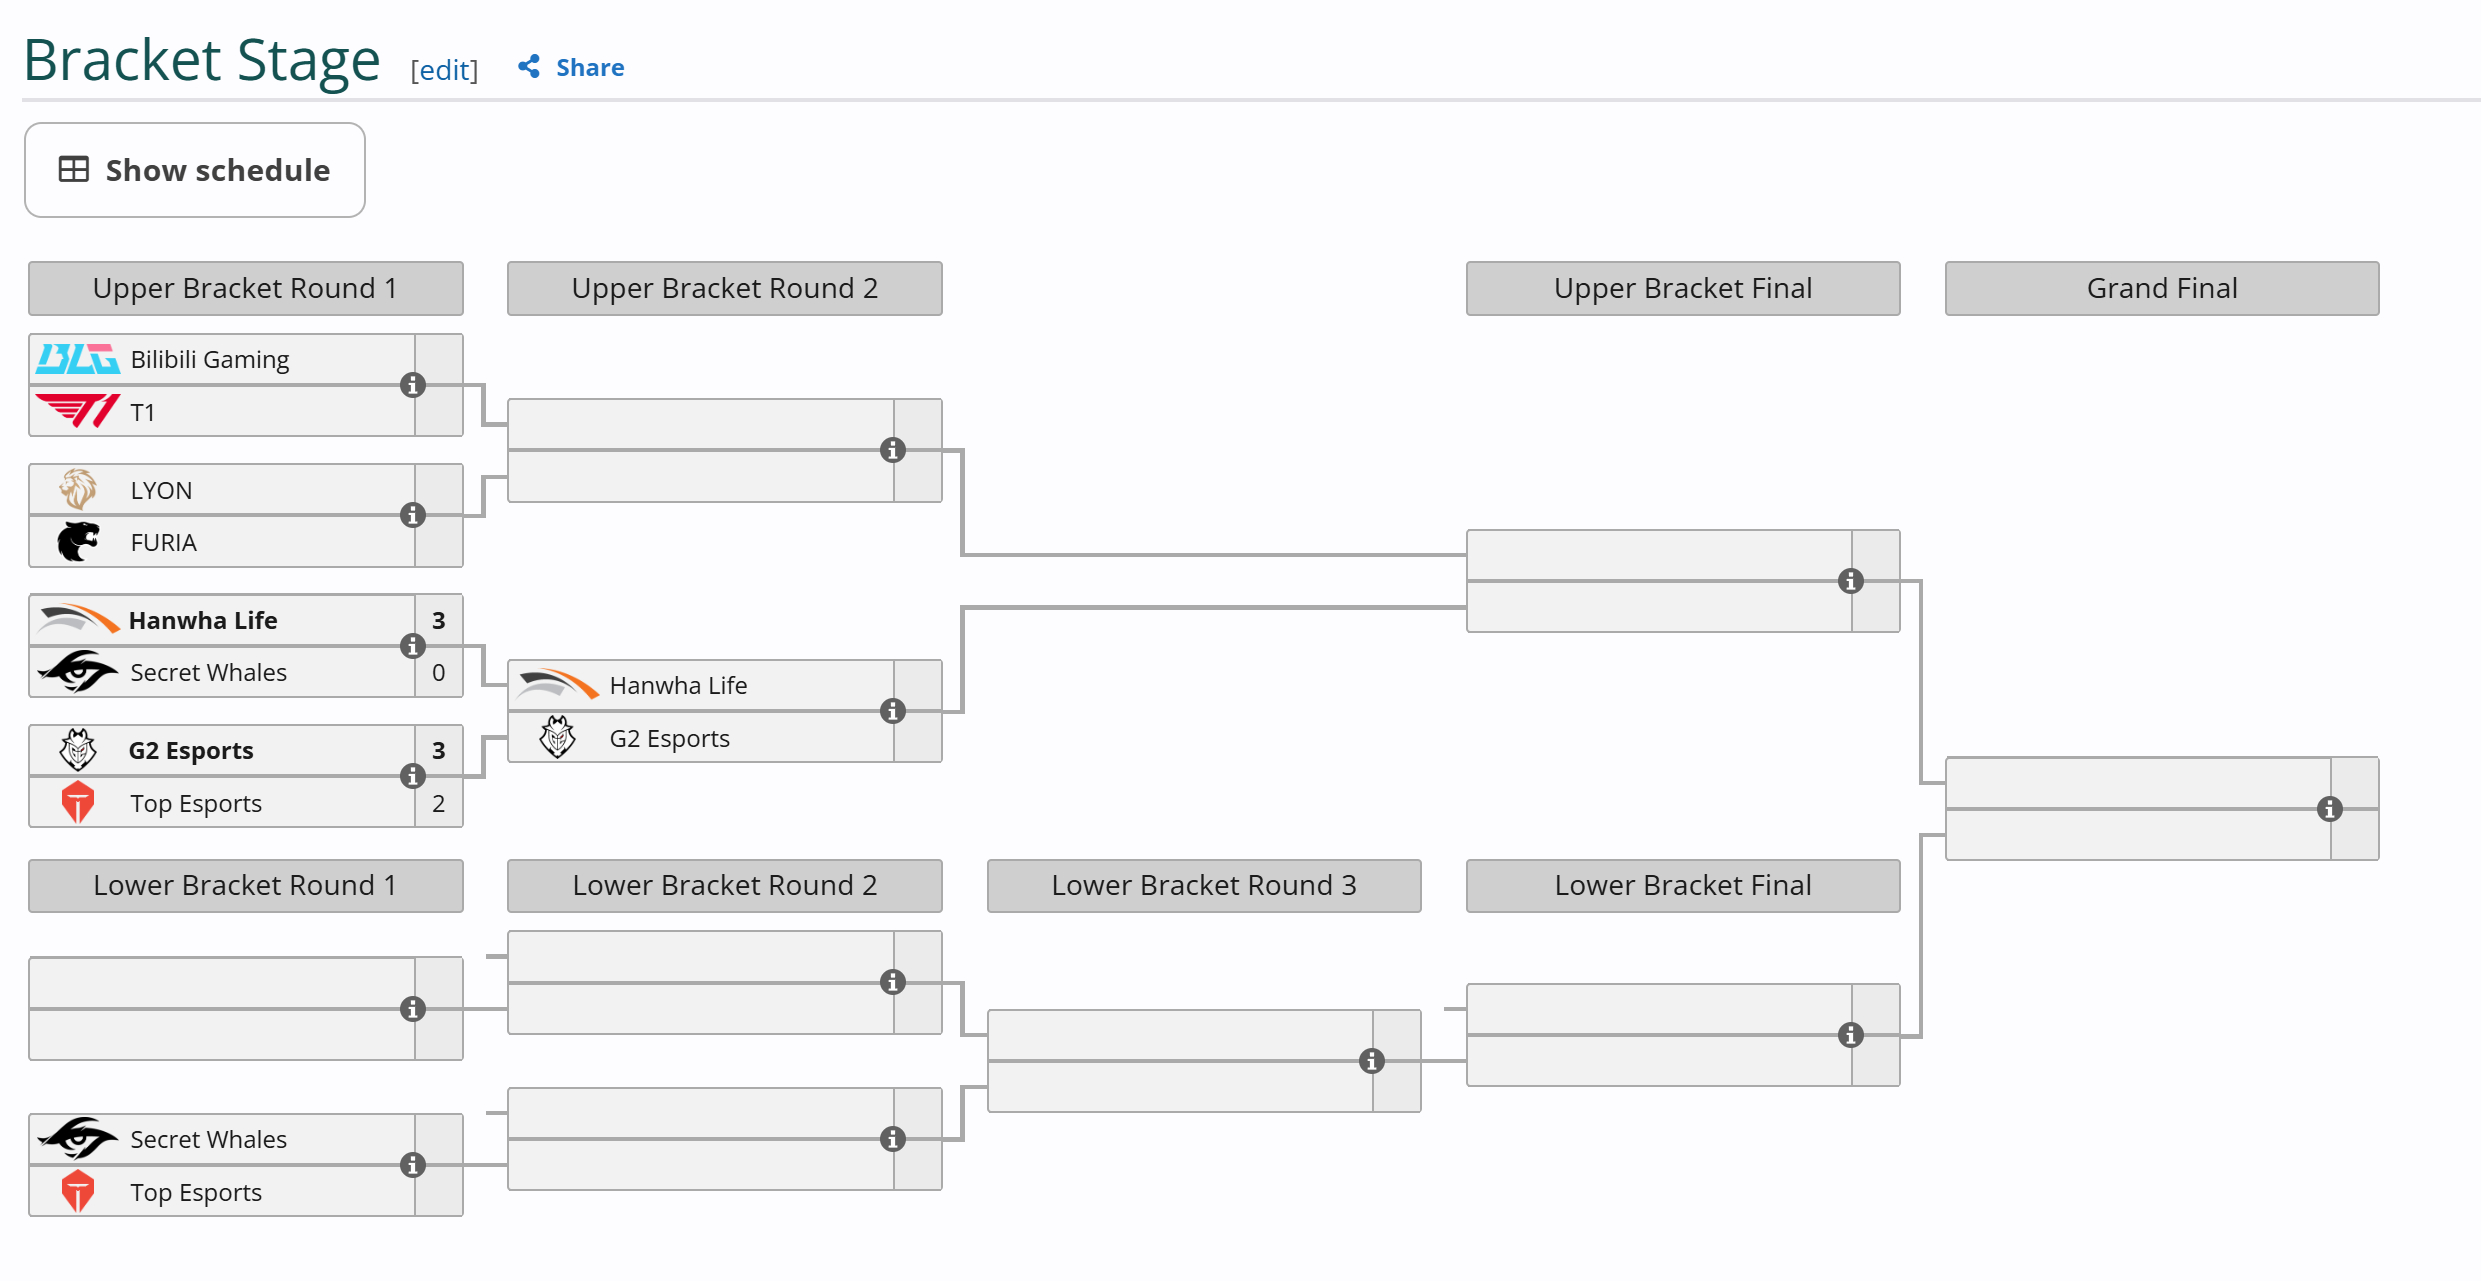The width and height of the screenshot is (2481, 1281).
Task: Open info icon for Hanwha Life vs G2 Esports match
Action: 893,711
